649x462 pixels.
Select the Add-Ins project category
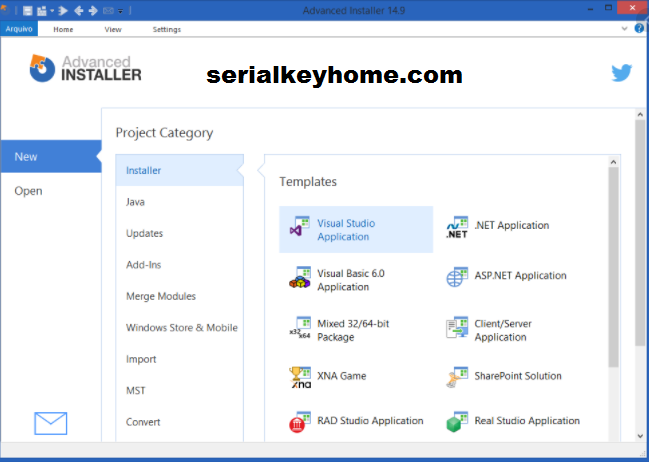180,265
